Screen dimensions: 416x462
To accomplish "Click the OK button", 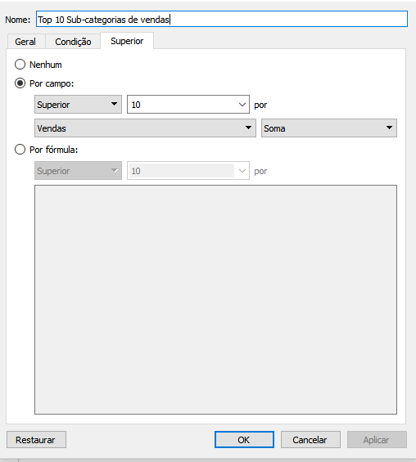I will pos(244,440).
